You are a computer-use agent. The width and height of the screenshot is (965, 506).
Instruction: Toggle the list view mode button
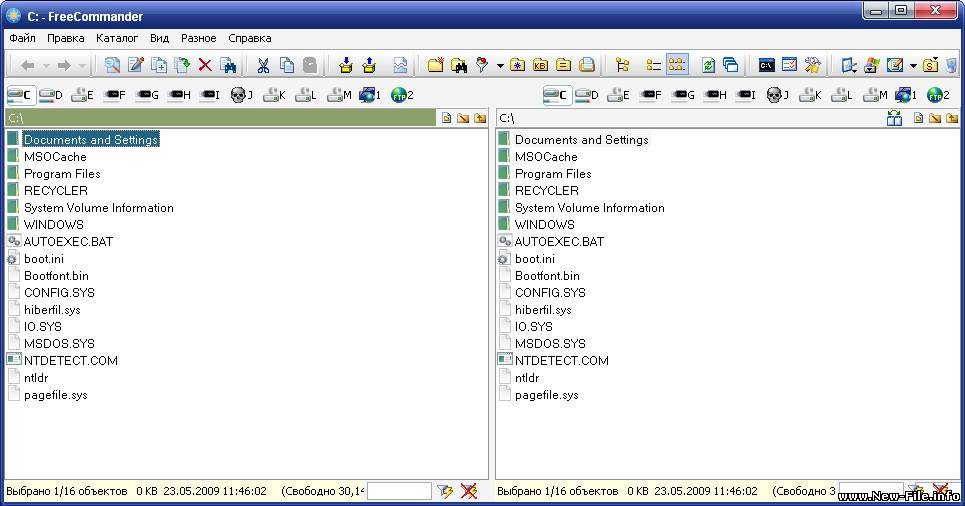tap(653, 66)
